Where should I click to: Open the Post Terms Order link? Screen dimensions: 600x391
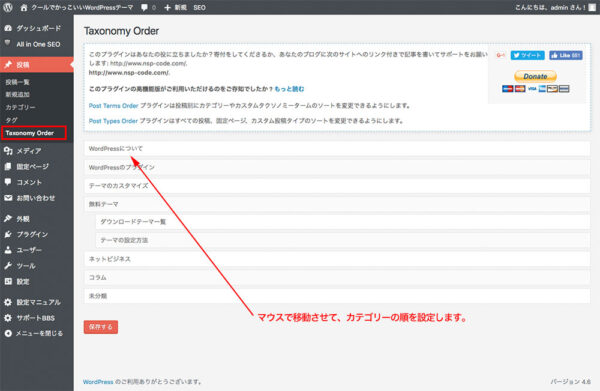113,106
